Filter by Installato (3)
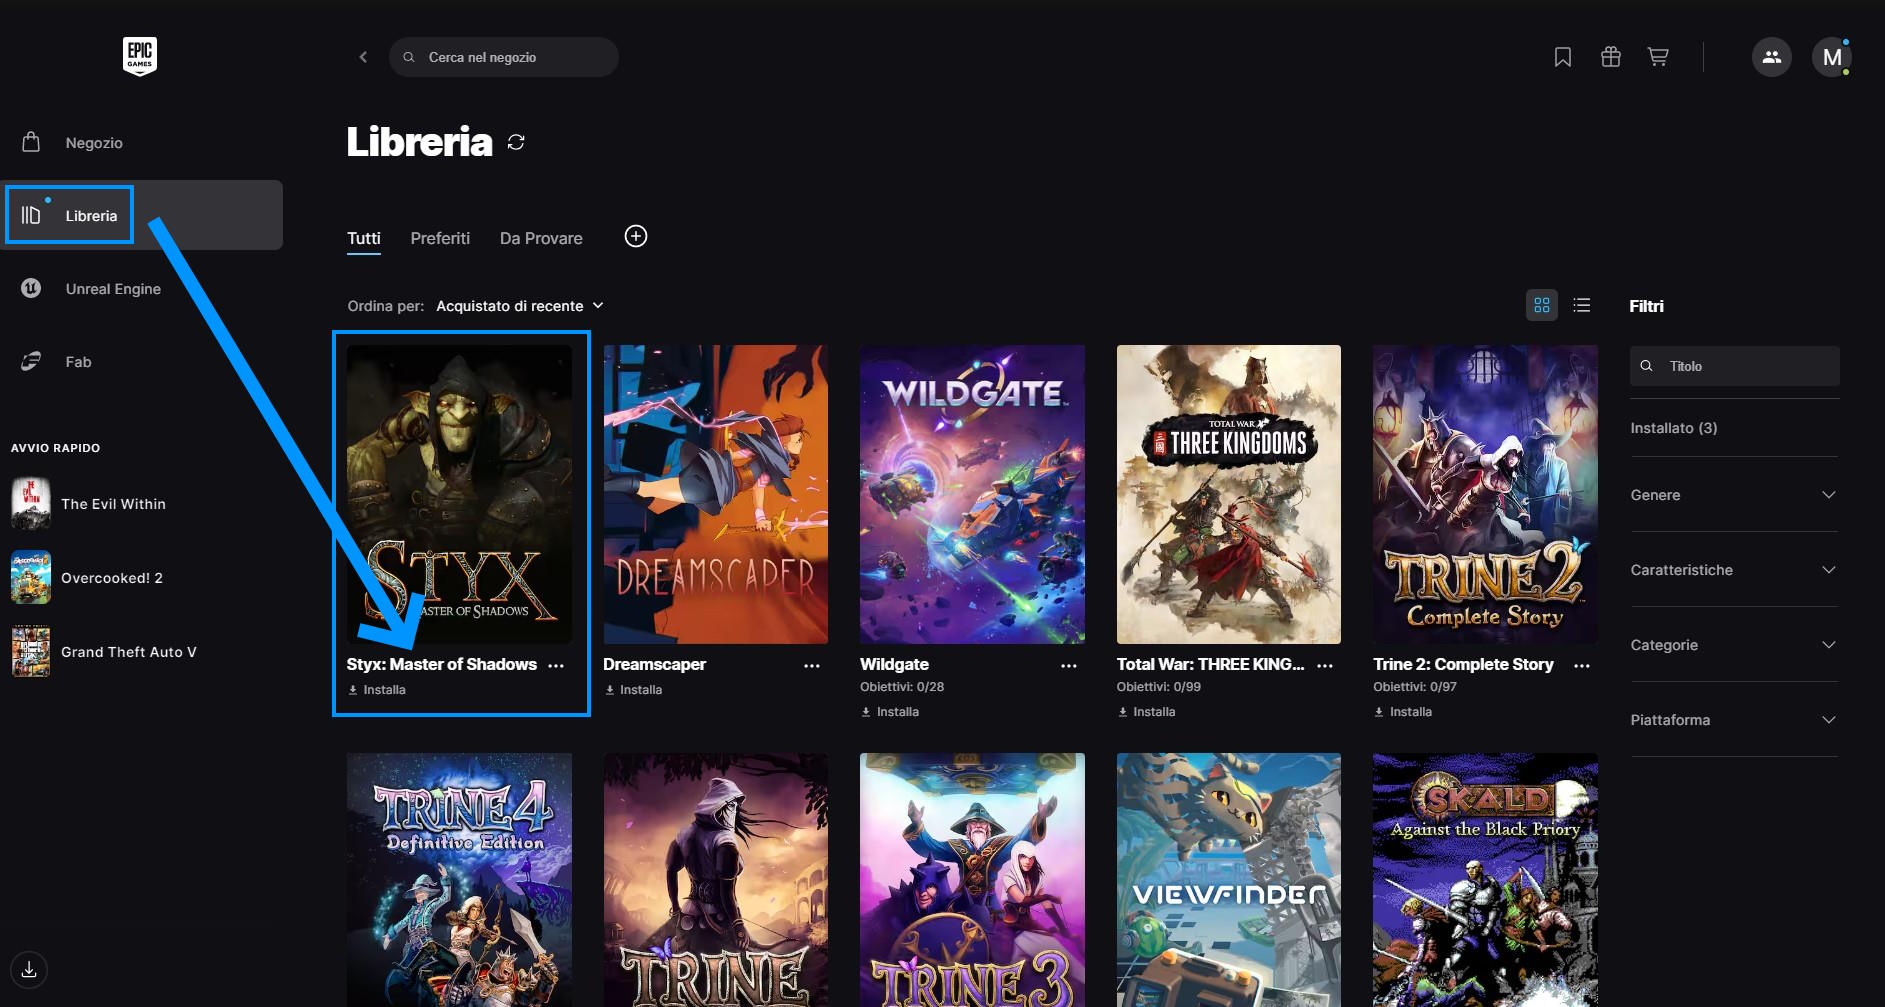Screen dimensions: 1885x1007 tap(1673, 428)
